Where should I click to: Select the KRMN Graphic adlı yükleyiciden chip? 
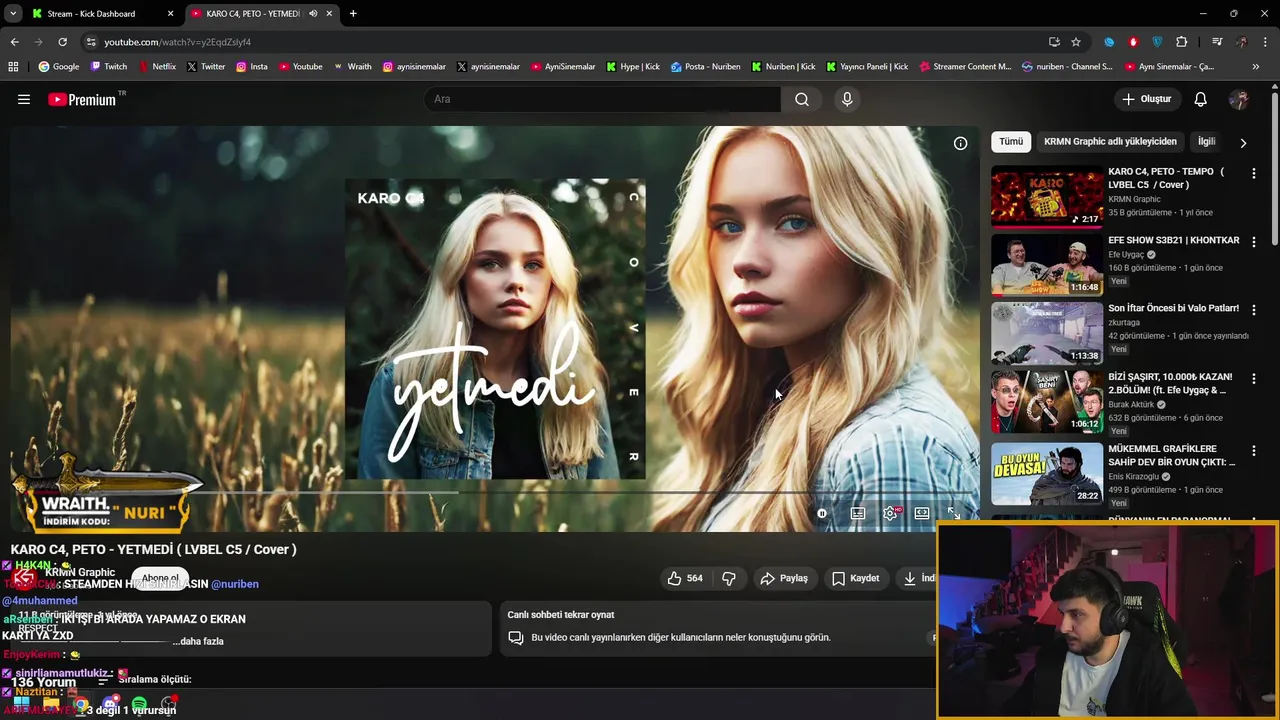tap(1110, 141)
